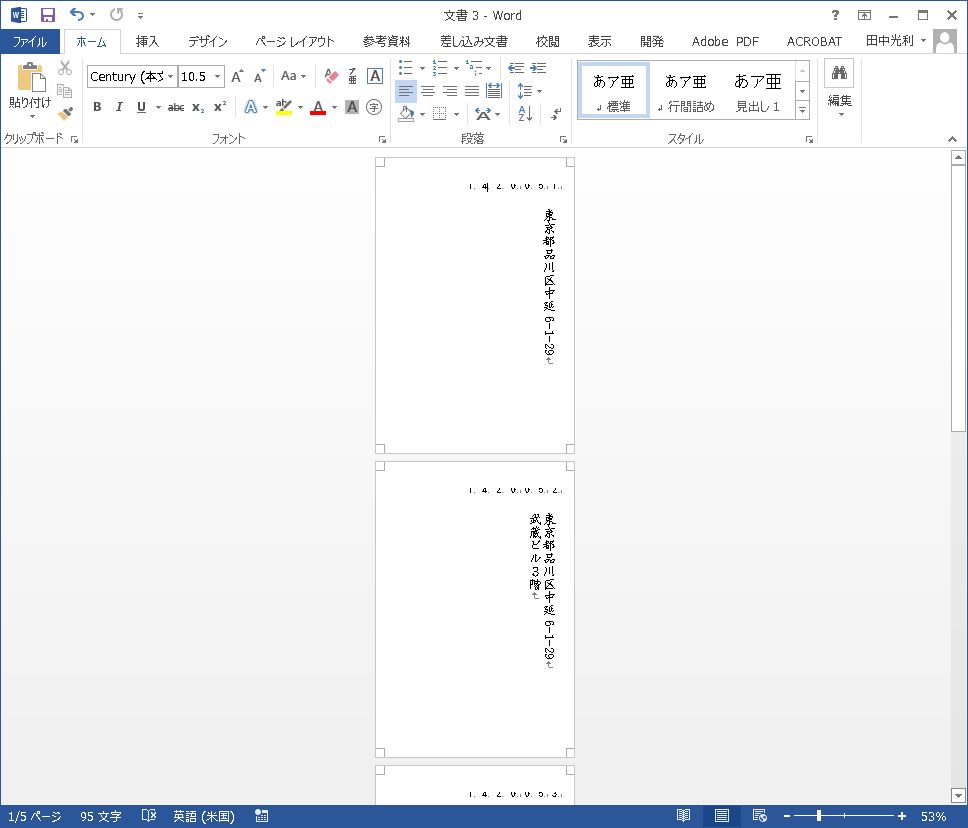Open the Change Case Aa dropdown

293,76
